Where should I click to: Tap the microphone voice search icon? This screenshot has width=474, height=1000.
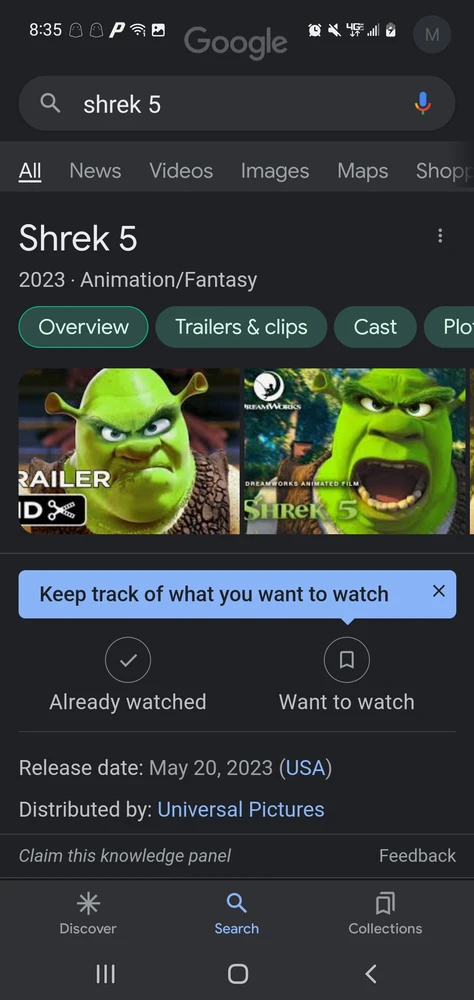[x=422, y=103]
